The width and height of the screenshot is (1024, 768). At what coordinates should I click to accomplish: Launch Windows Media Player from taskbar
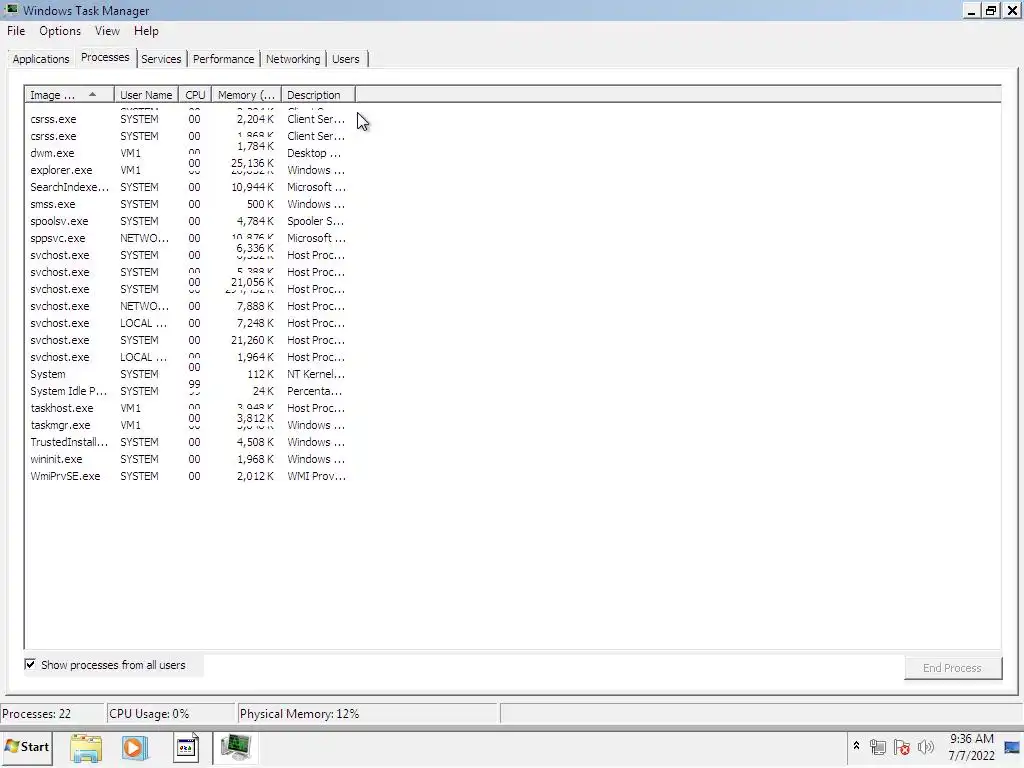[x=135, y=748]
